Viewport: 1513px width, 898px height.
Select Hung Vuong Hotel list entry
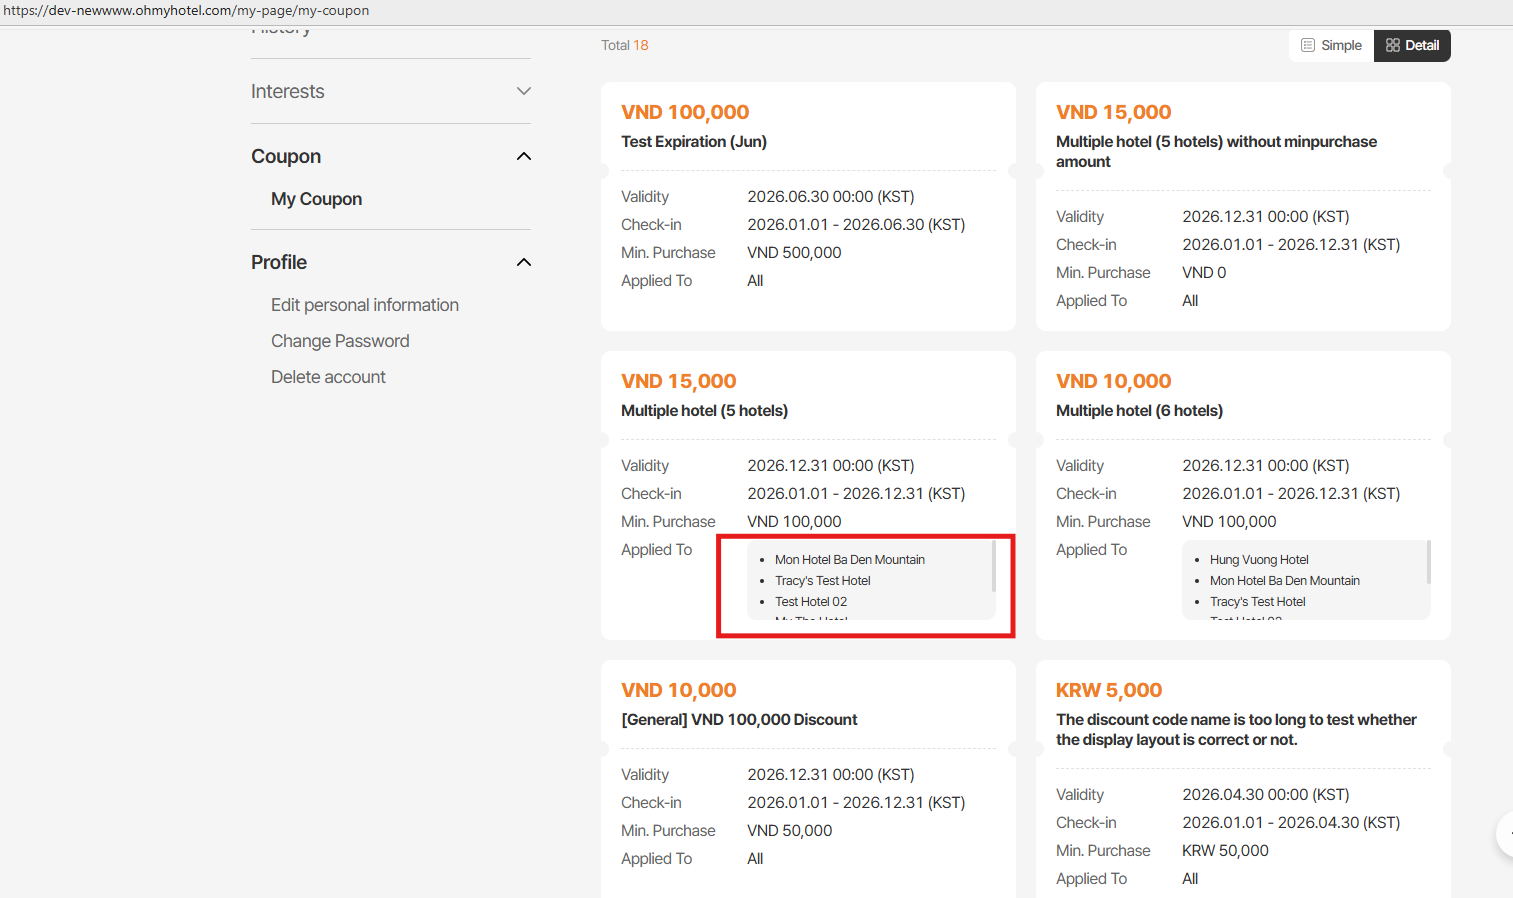click(1259, 560)
